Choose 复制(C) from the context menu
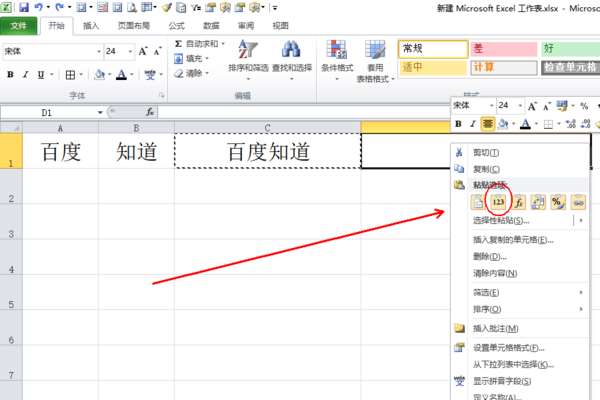Image resolution: width=600 pixels, height=400 pixels. [520, 169]
